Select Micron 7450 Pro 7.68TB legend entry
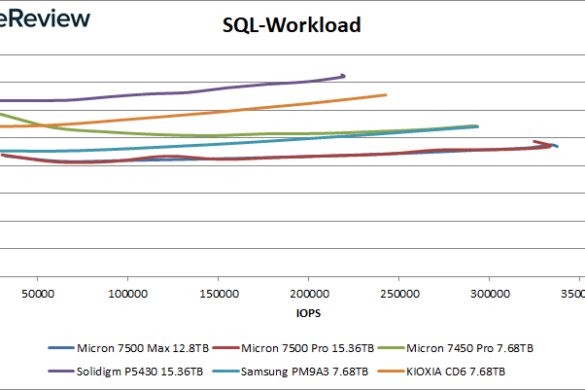 pyautogui.click(x=456, y=348)
